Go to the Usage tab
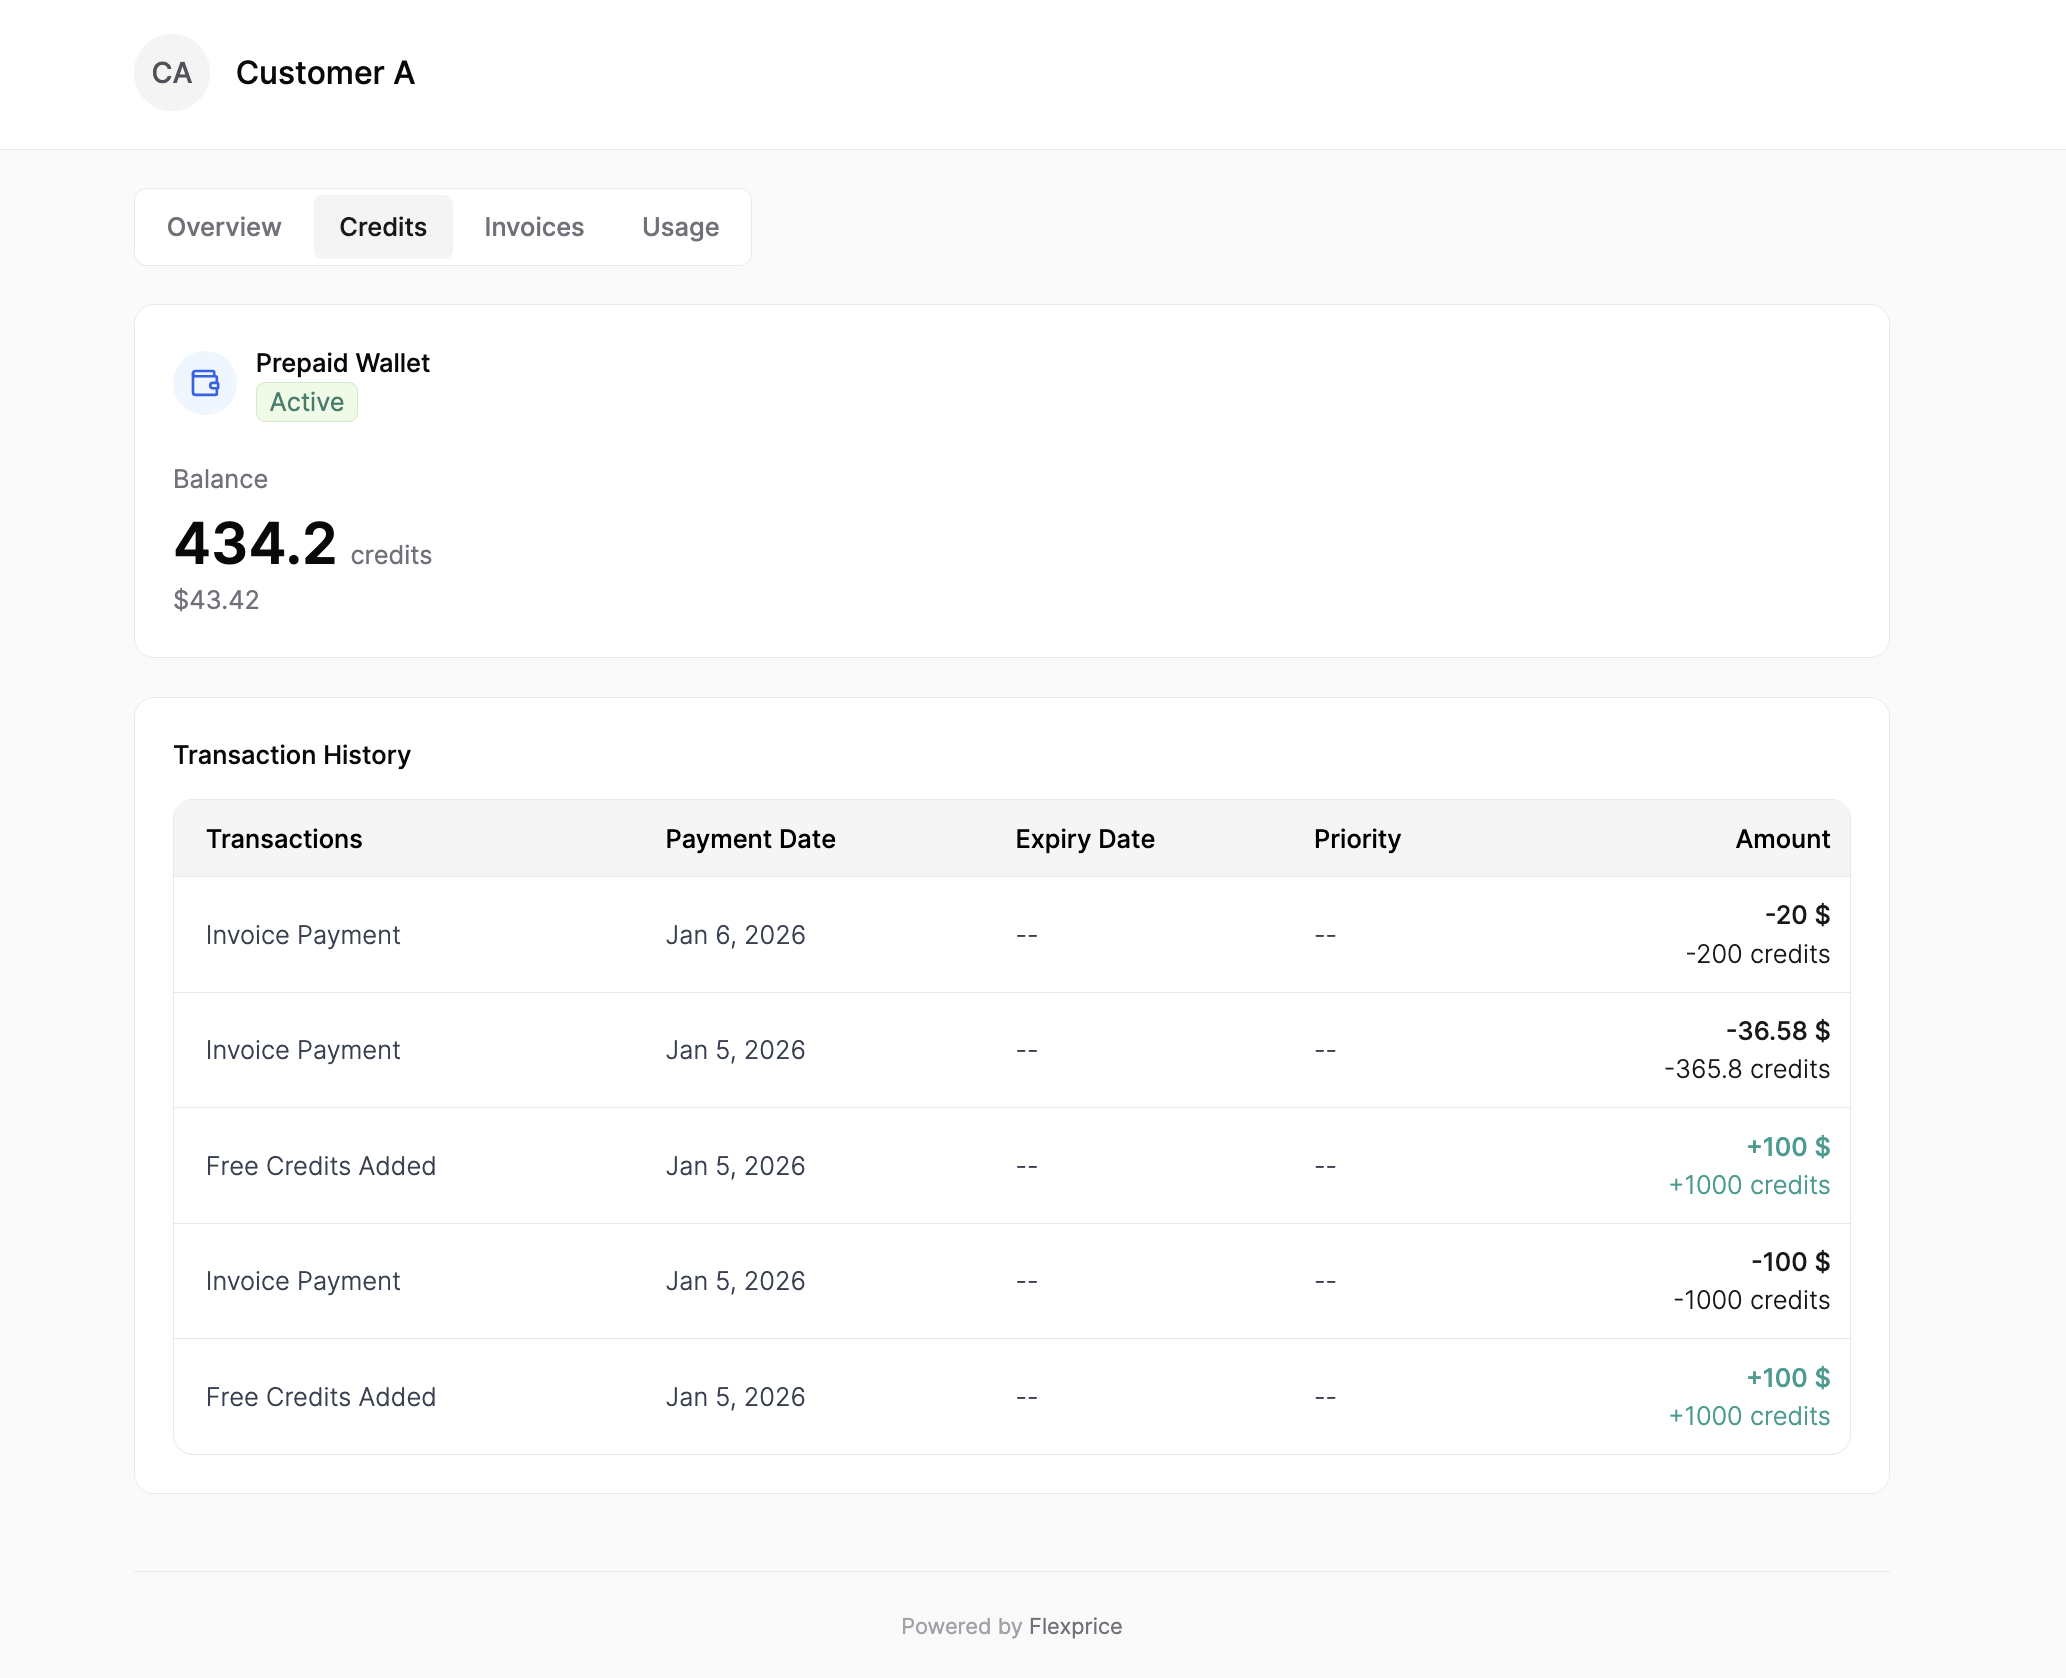Viewport: 2066px width, 1678px height. pos(680,227)
